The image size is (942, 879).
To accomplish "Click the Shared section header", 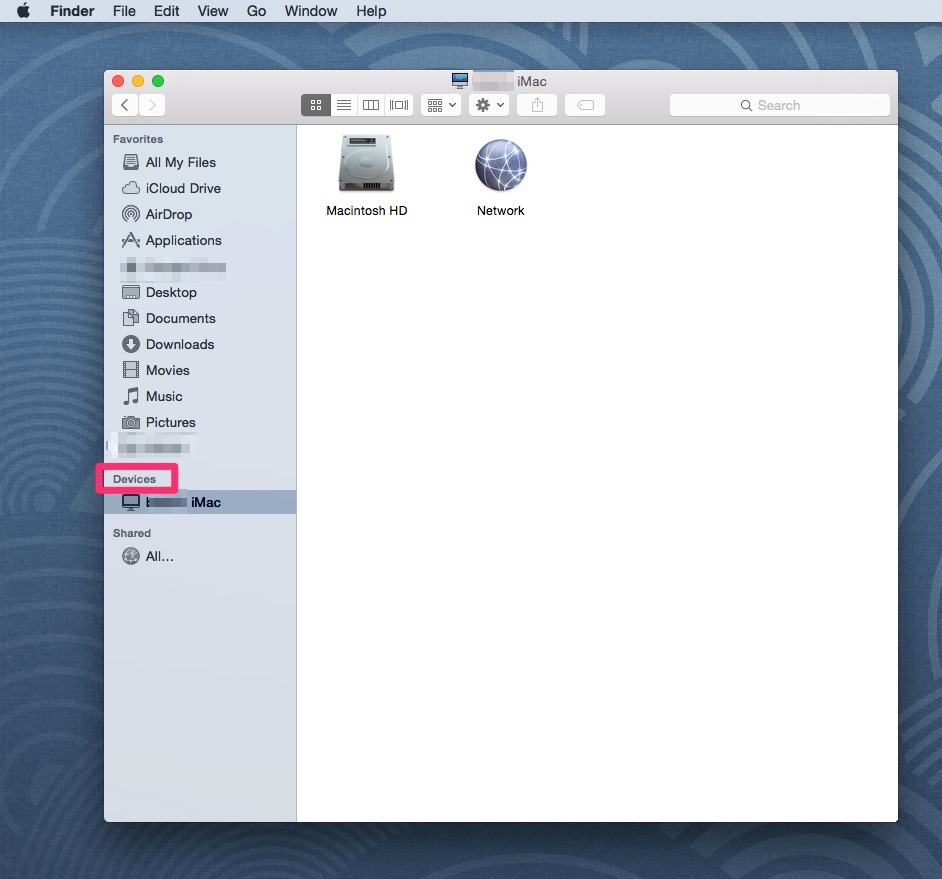I will tap(132, 534).
